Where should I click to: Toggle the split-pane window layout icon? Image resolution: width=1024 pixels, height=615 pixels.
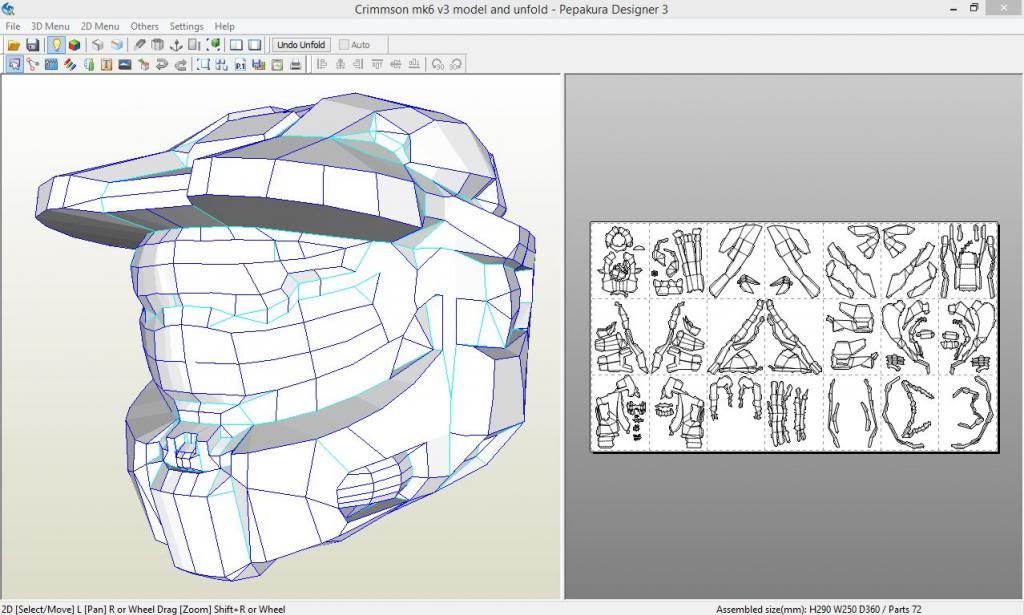[x=236, y=45]
